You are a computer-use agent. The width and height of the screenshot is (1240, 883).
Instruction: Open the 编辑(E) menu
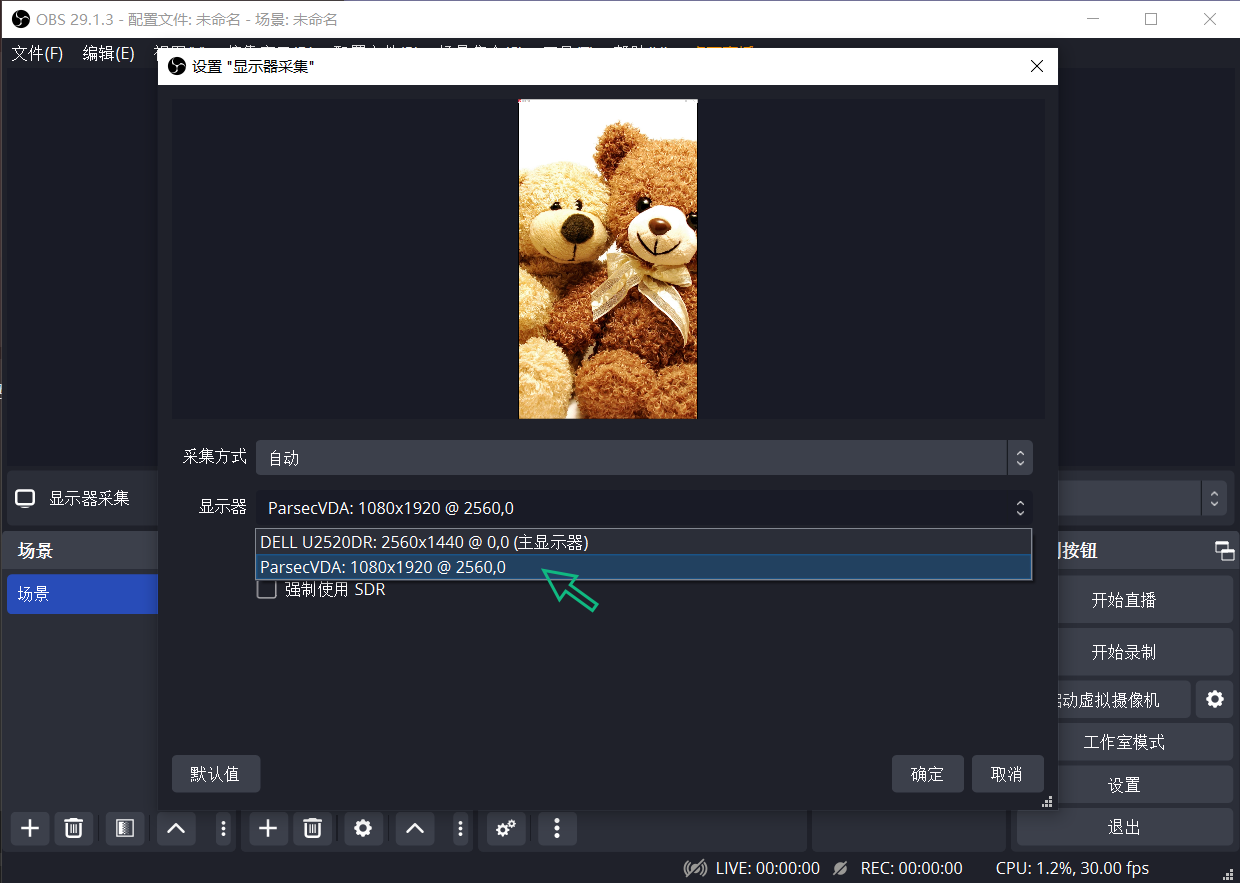pos(108,54)
